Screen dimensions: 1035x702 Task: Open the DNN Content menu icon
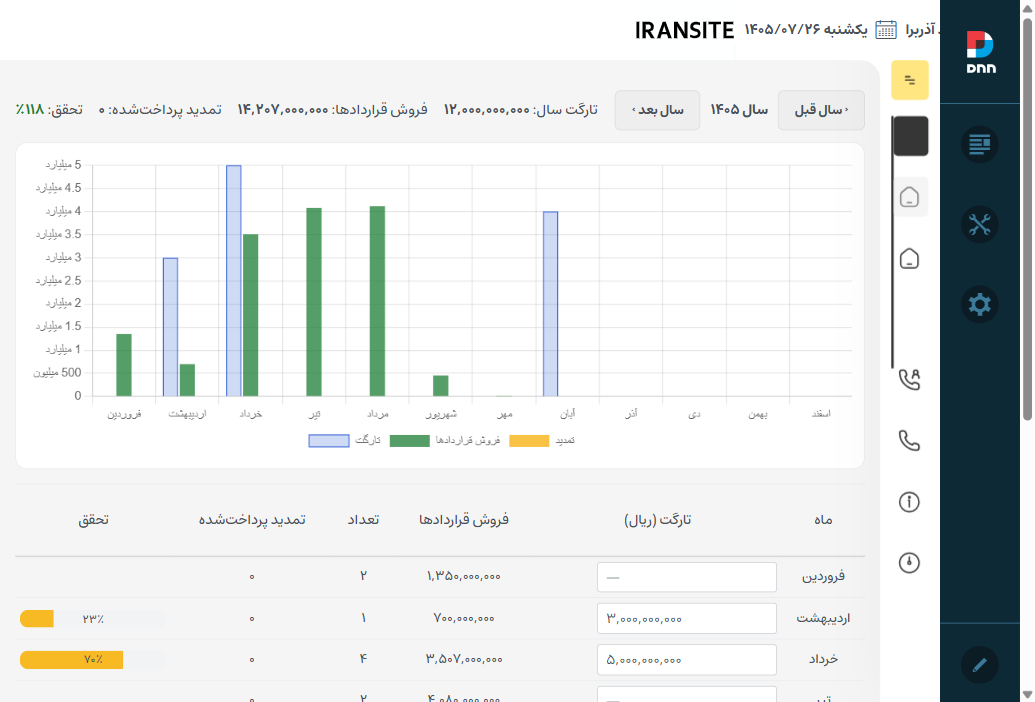click(x=980, y=144)
